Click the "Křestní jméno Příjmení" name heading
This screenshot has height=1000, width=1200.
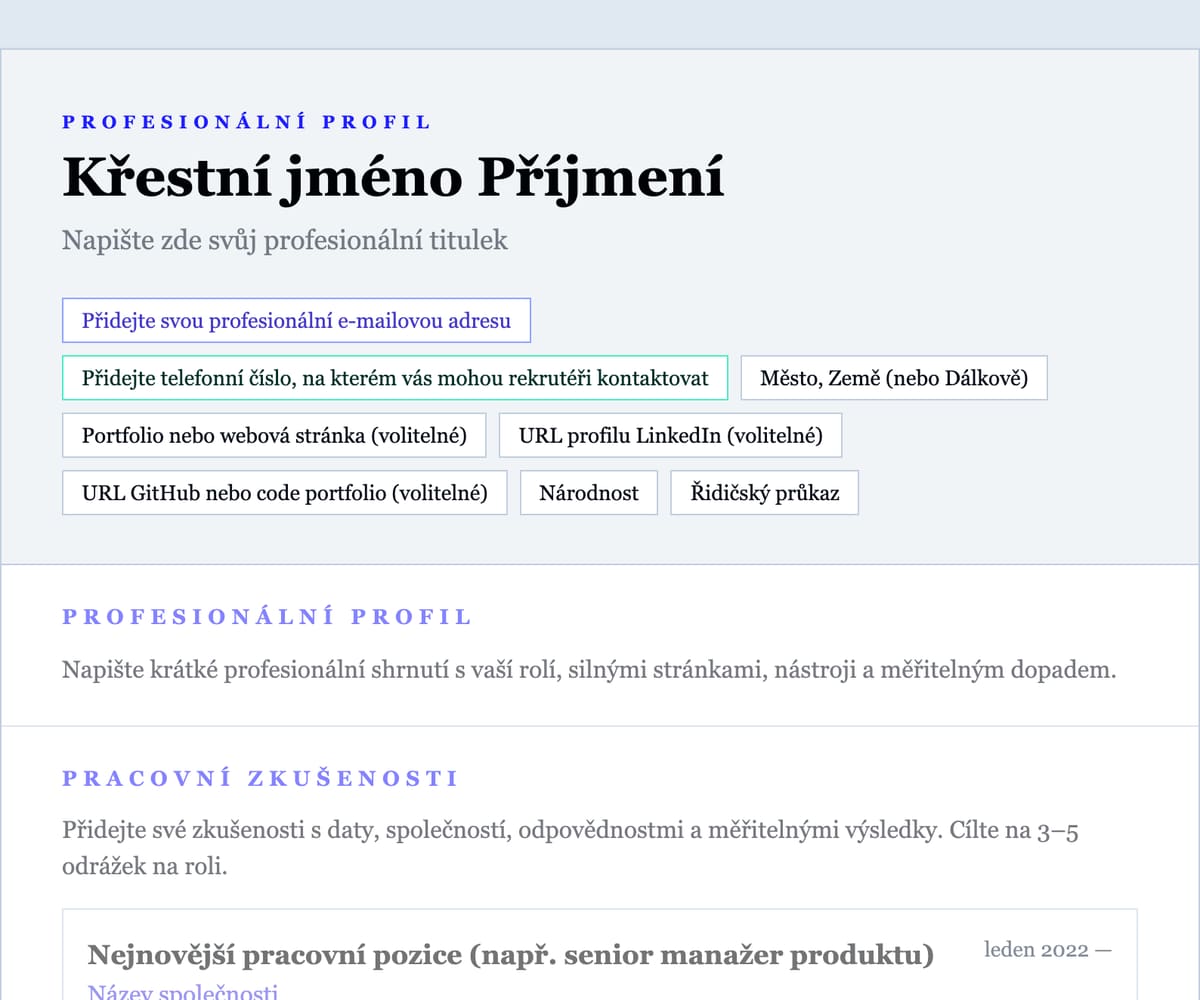392,175
